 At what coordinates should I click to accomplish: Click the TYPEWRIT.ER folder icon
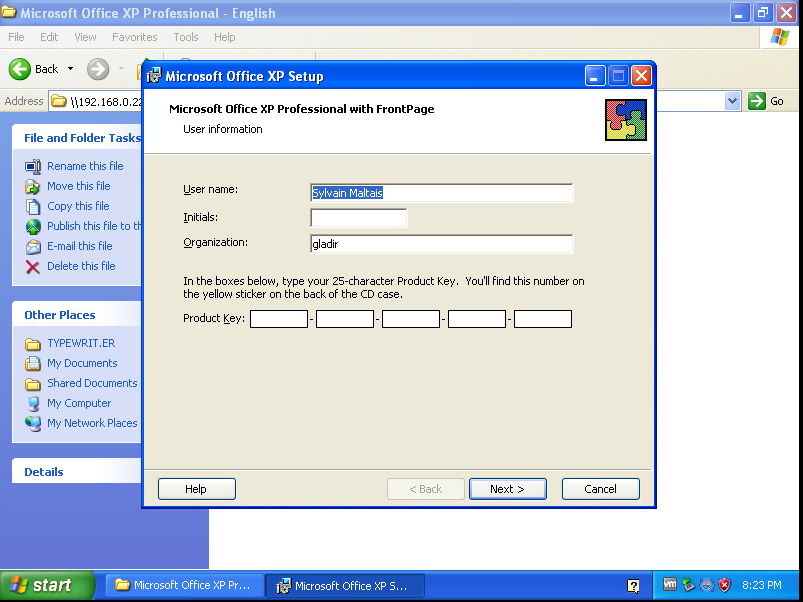click(33, 343)
